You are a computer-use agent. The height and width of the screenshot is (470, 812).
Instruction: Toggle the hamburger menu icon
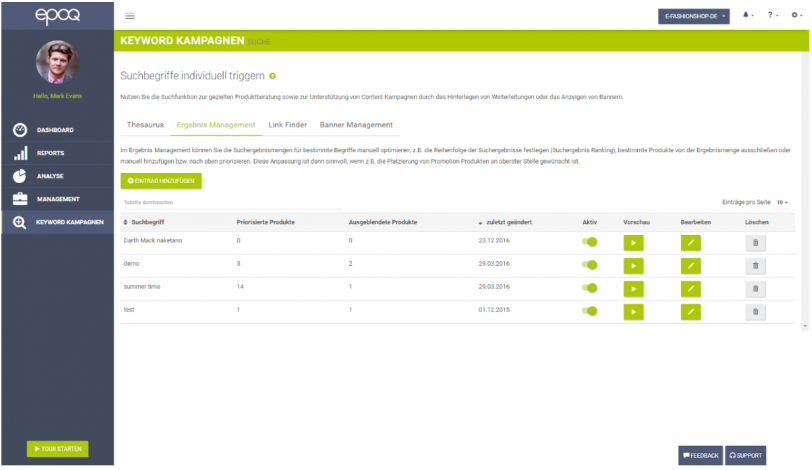tap(130, 16)
